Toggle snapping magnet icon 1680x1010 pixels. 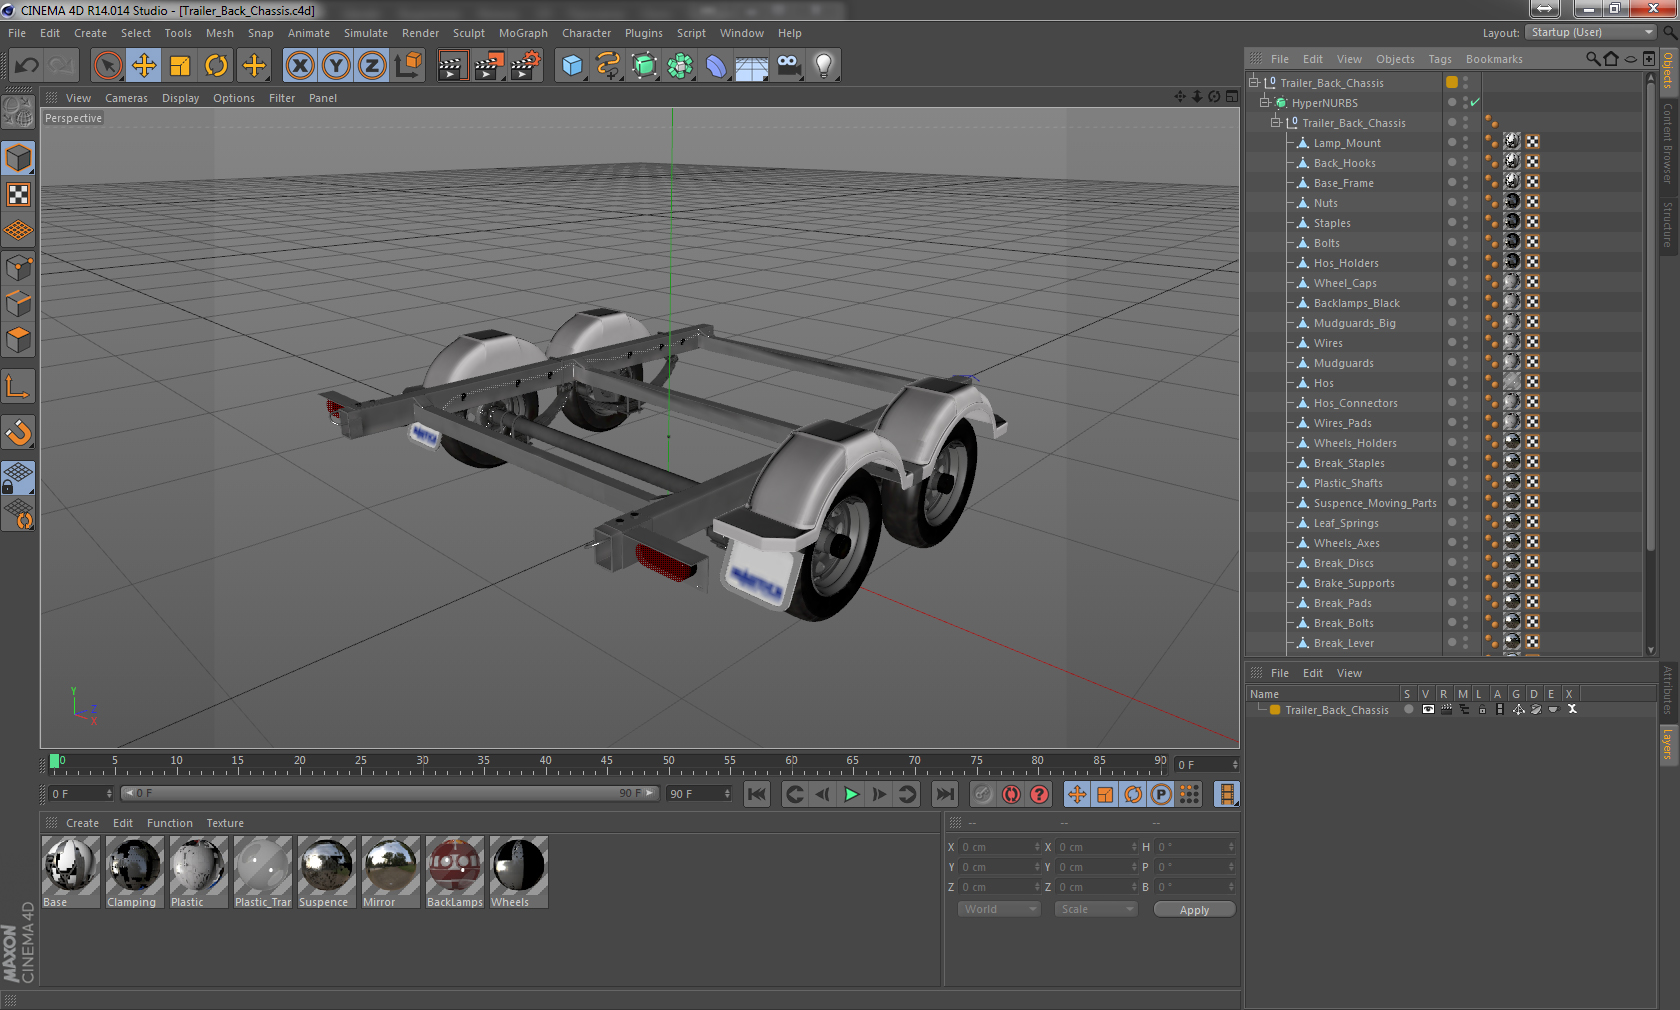click(18, 433)
